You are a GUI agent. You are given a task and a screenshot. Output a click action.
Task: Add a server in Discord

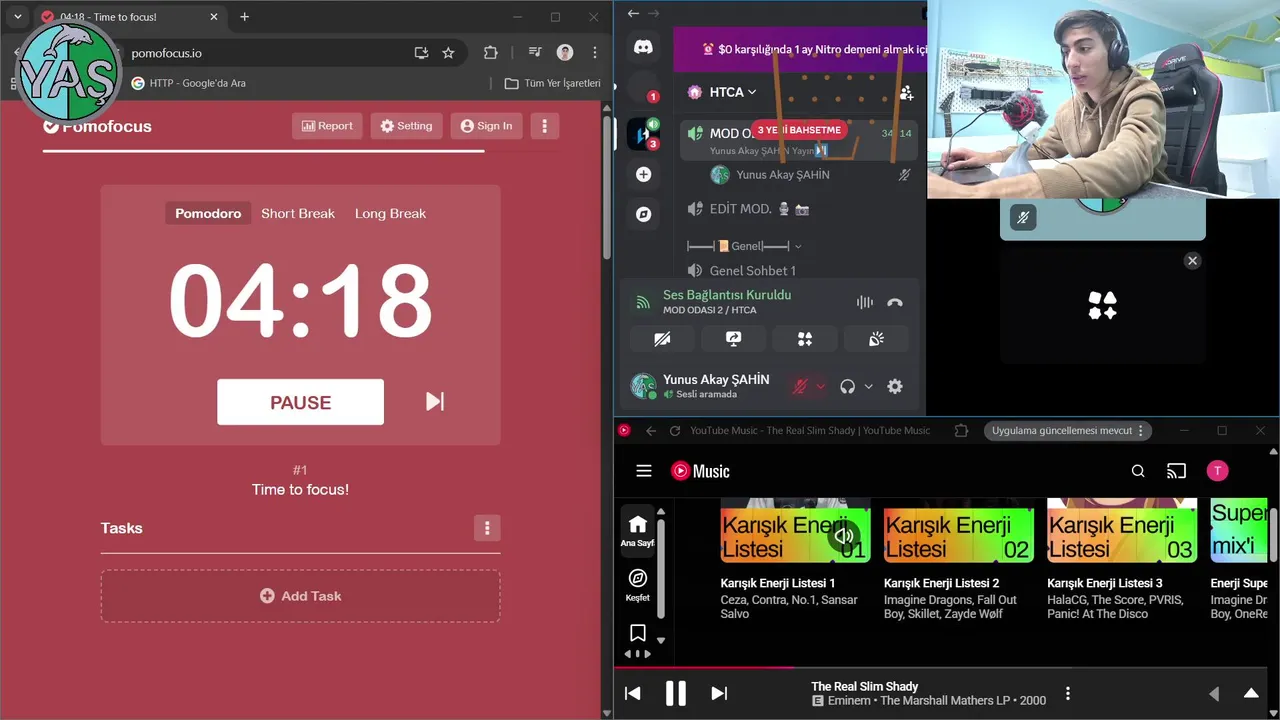tap(644, 175)
